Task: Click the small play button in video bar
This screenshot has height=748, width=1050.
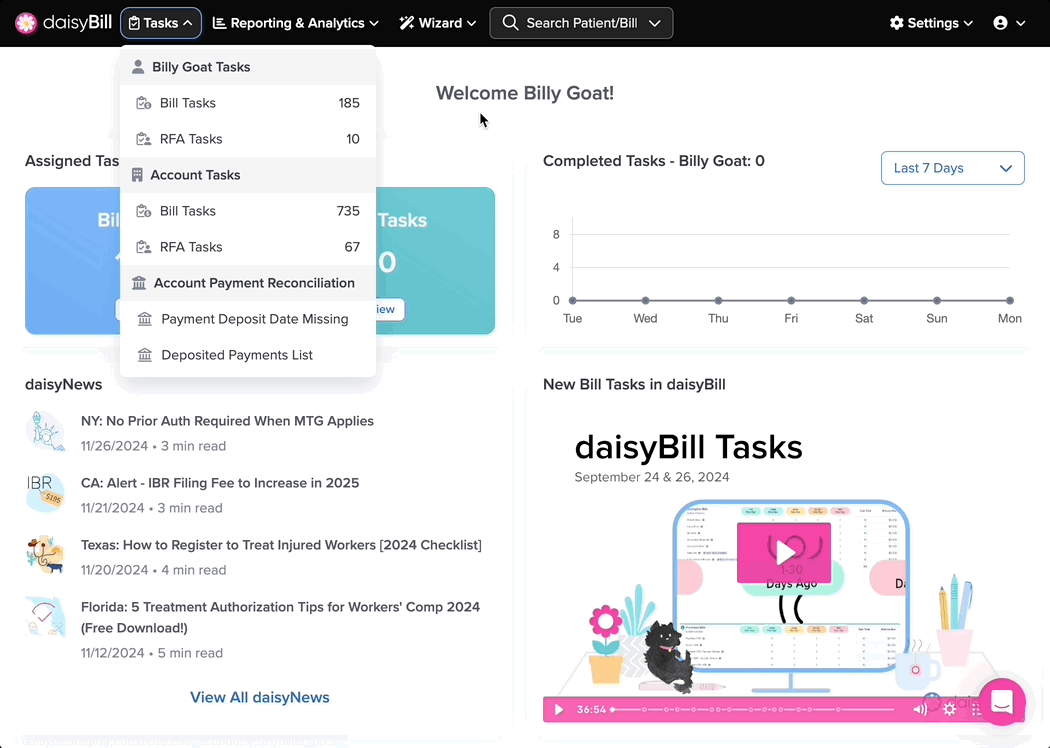Action: click(559, 709)
